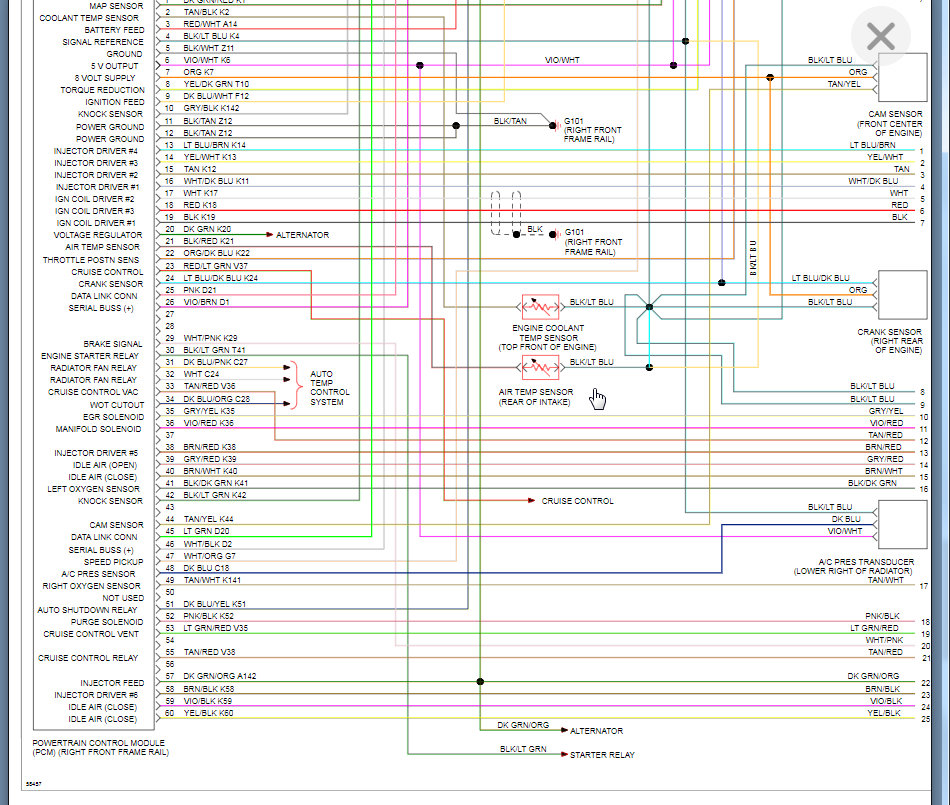The height and width of the screenshot is (805, 950).
Task: Click the Air Temp Sensor resistor symbol
Action: (x=540, y=367)
